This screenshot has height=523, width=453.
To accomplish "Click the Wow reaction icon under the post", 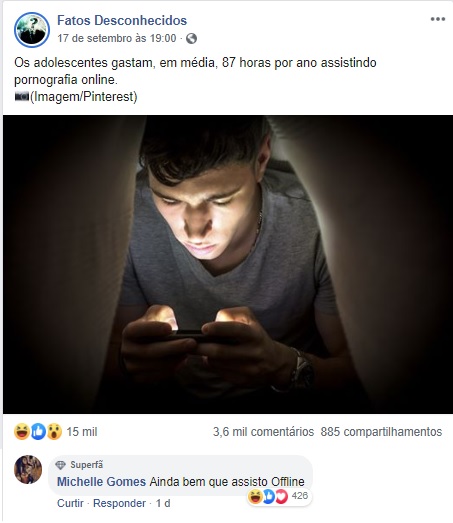I will click(54, 432).
